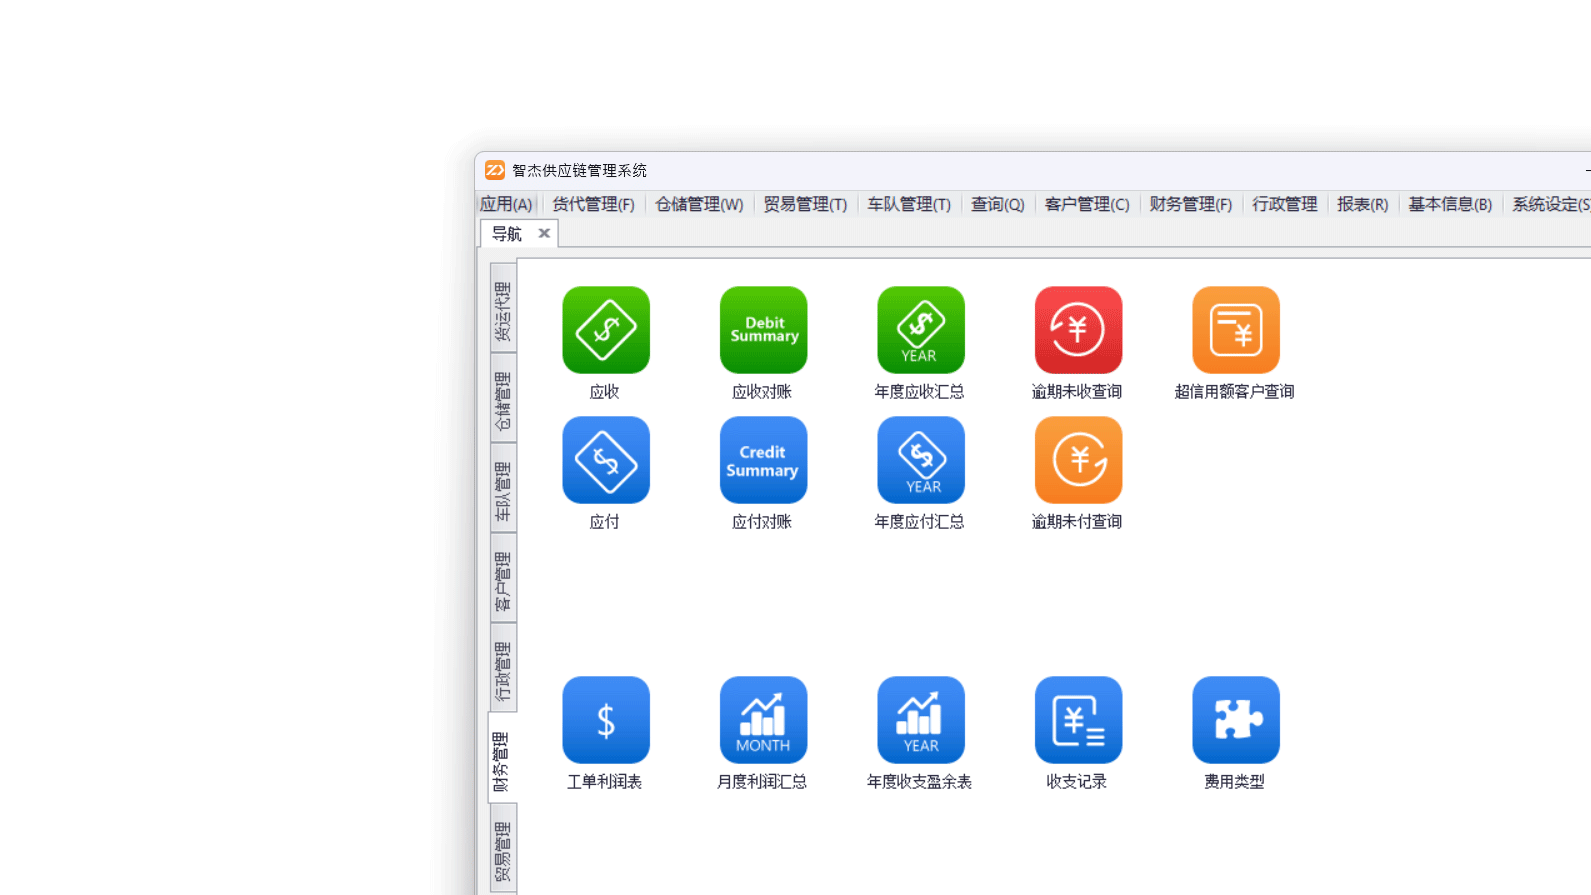
Task: Open the 报表(R) menu
Action: pos(1362,204)
